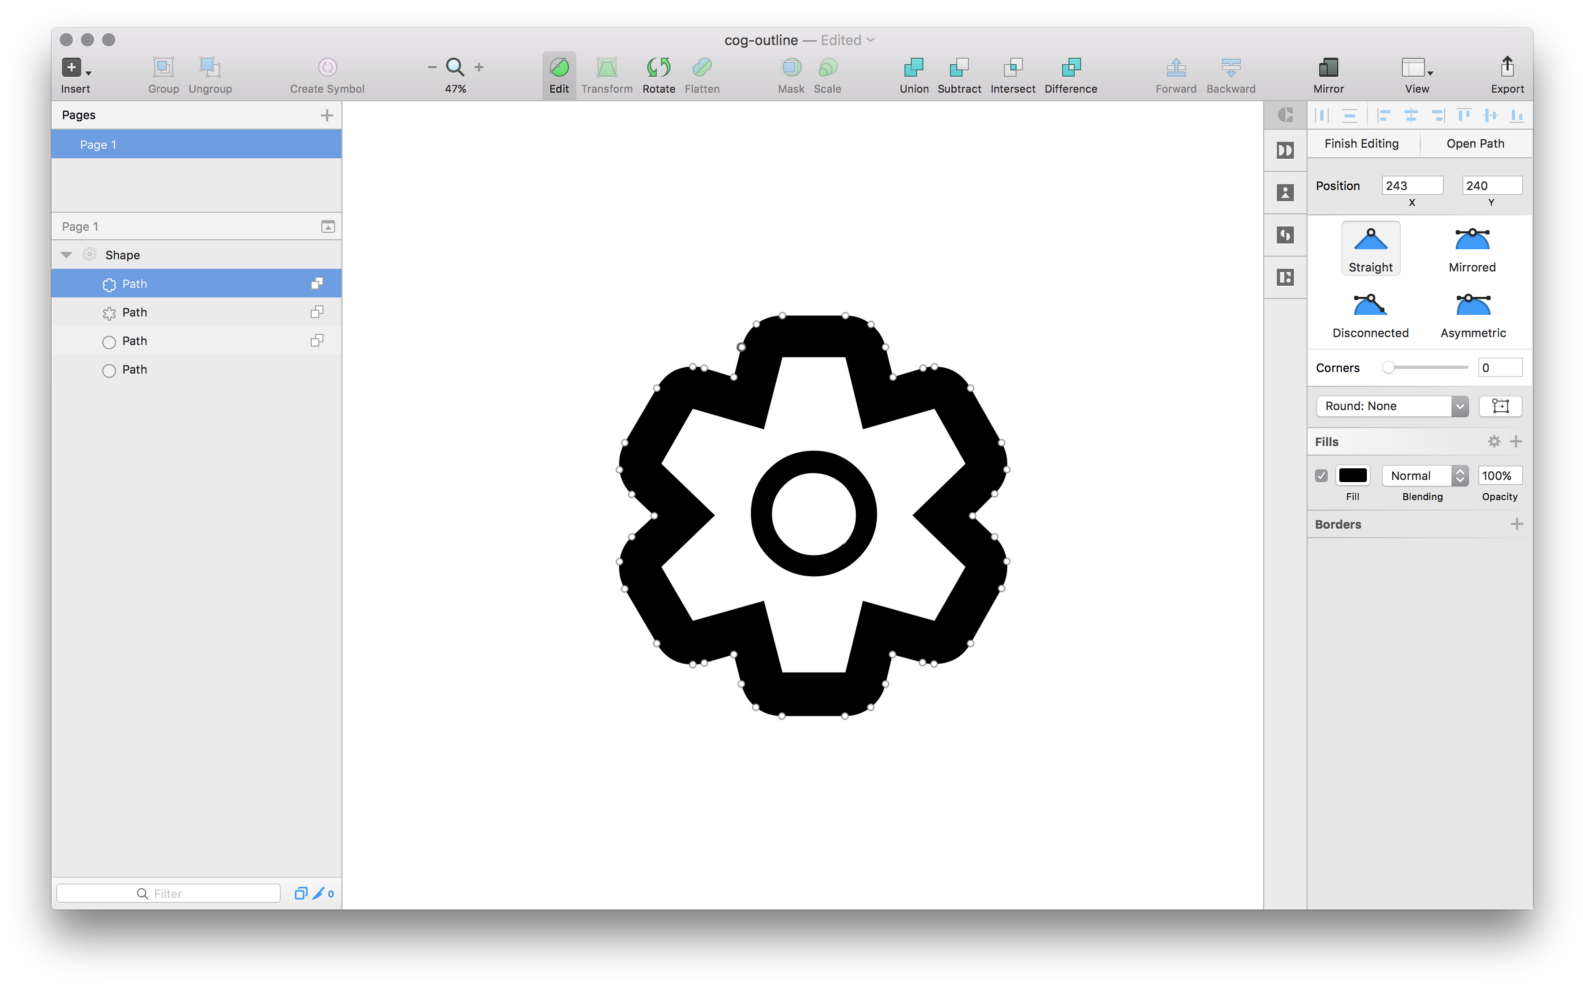Click the Position X input field
Viewport: 1583px width, 987px height.
(1412, 186)
